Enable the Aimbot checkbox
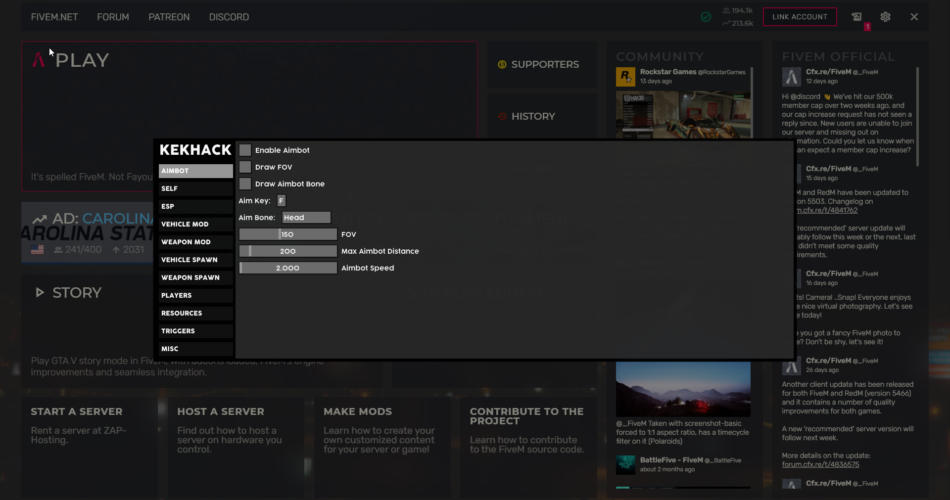 pos(245,150)
